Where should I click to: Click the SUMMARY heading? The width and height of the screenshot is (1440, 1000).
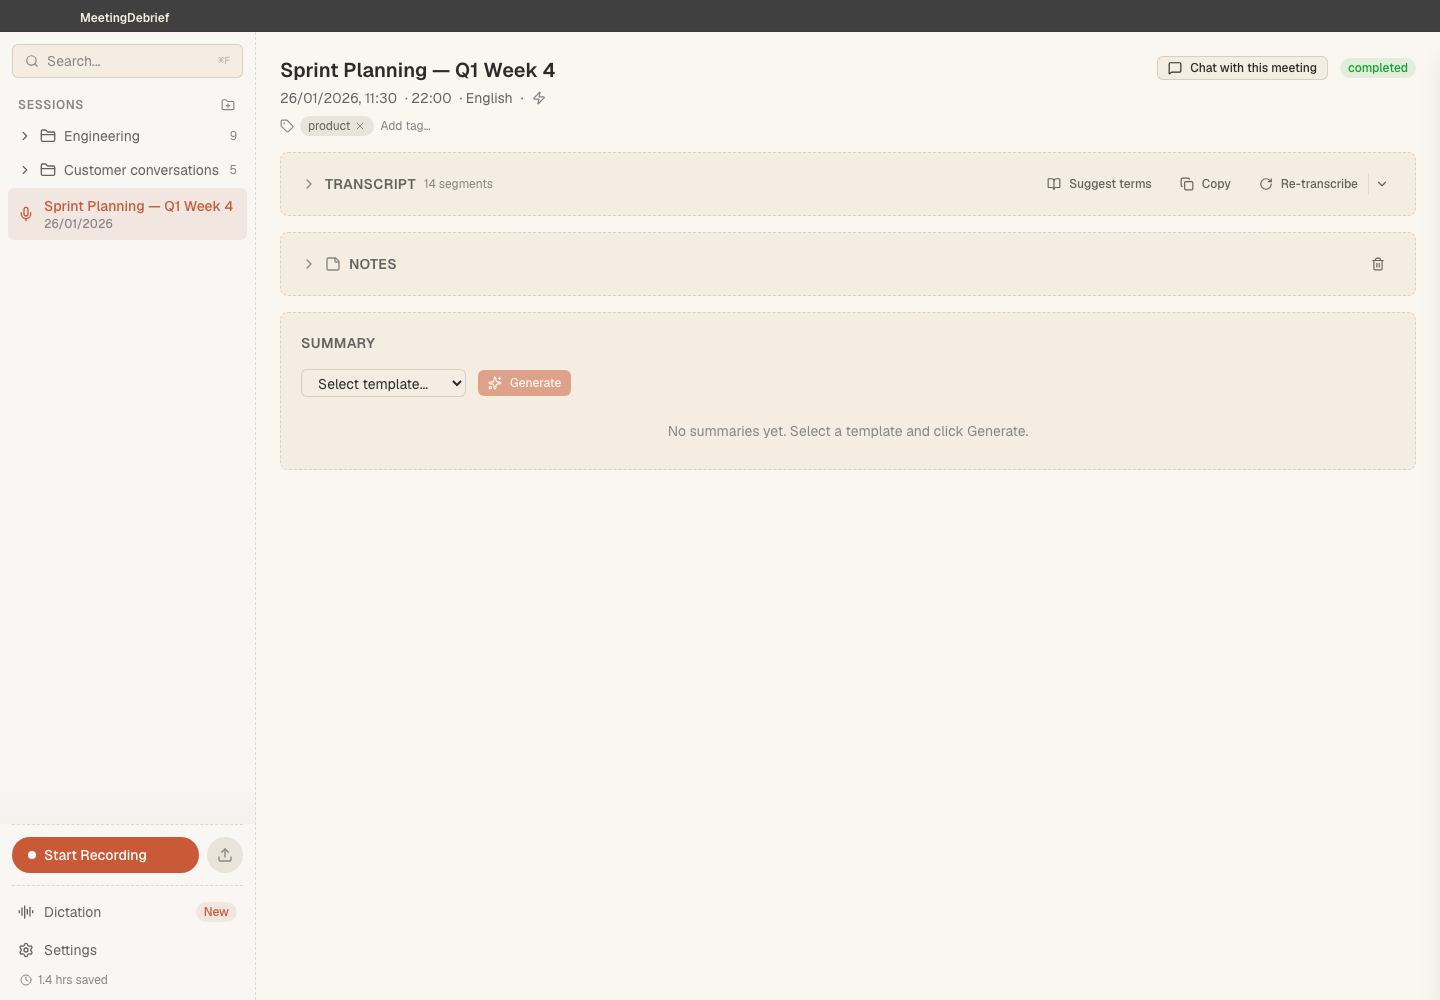[338, 343]
